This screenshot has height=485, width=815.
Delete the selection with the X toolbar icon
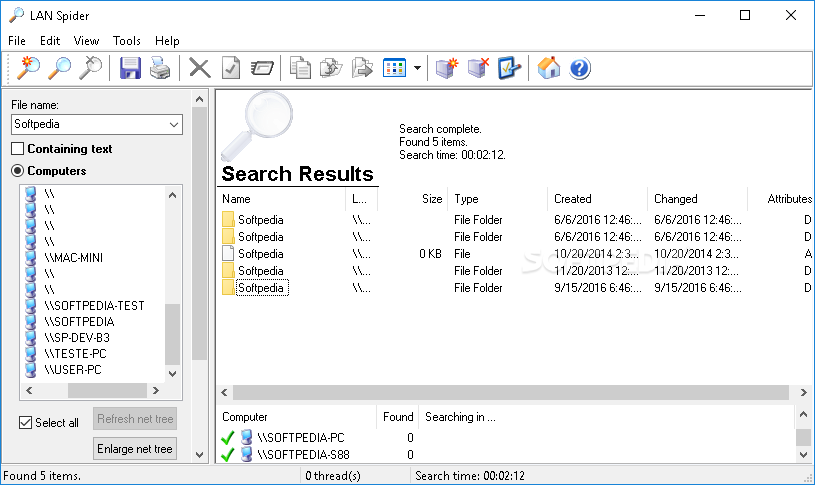(x=200, y=68)
